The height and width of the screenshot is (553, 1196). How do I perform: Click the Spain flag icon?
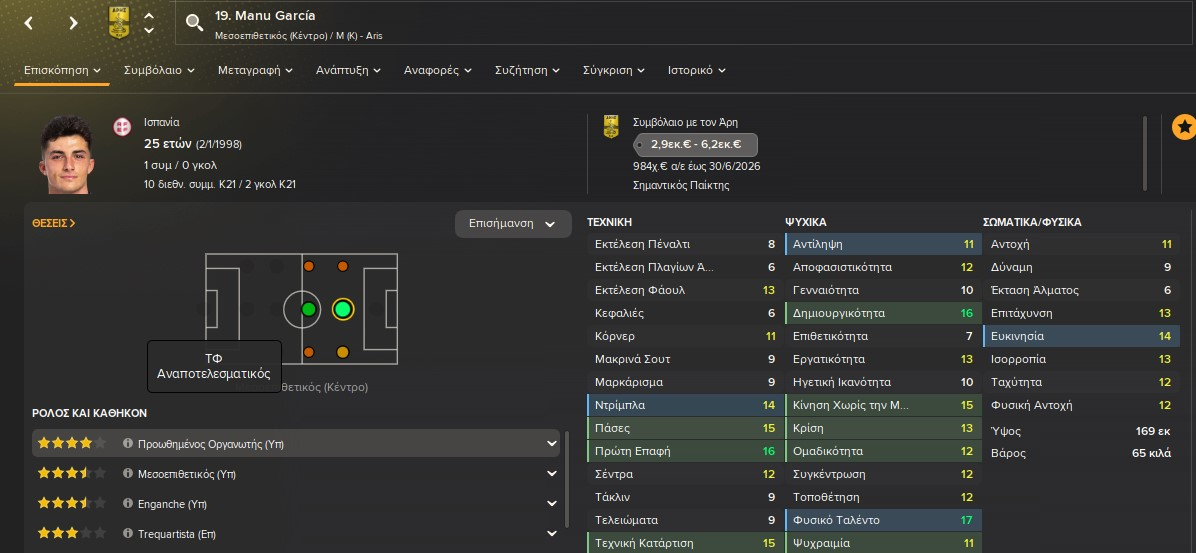123,127
